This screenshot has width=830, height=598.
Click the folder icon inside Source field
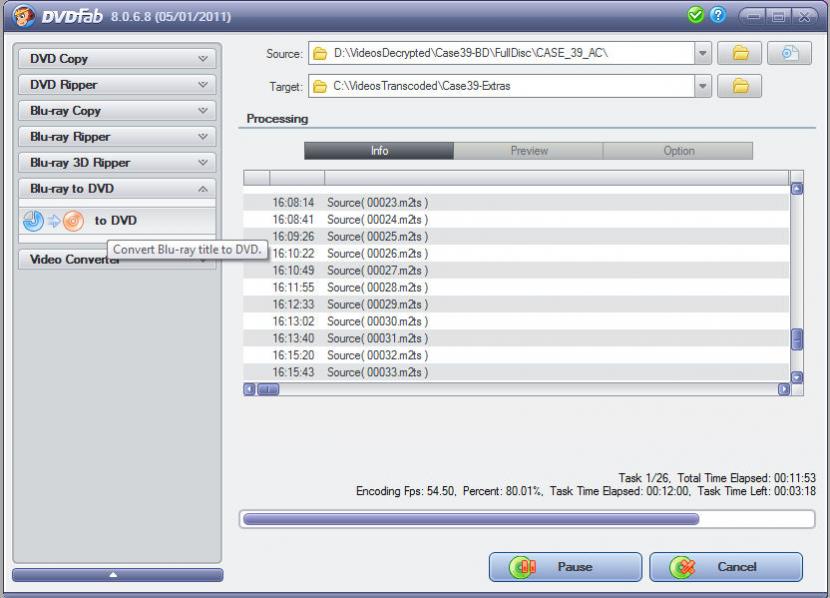pos(320,53)
